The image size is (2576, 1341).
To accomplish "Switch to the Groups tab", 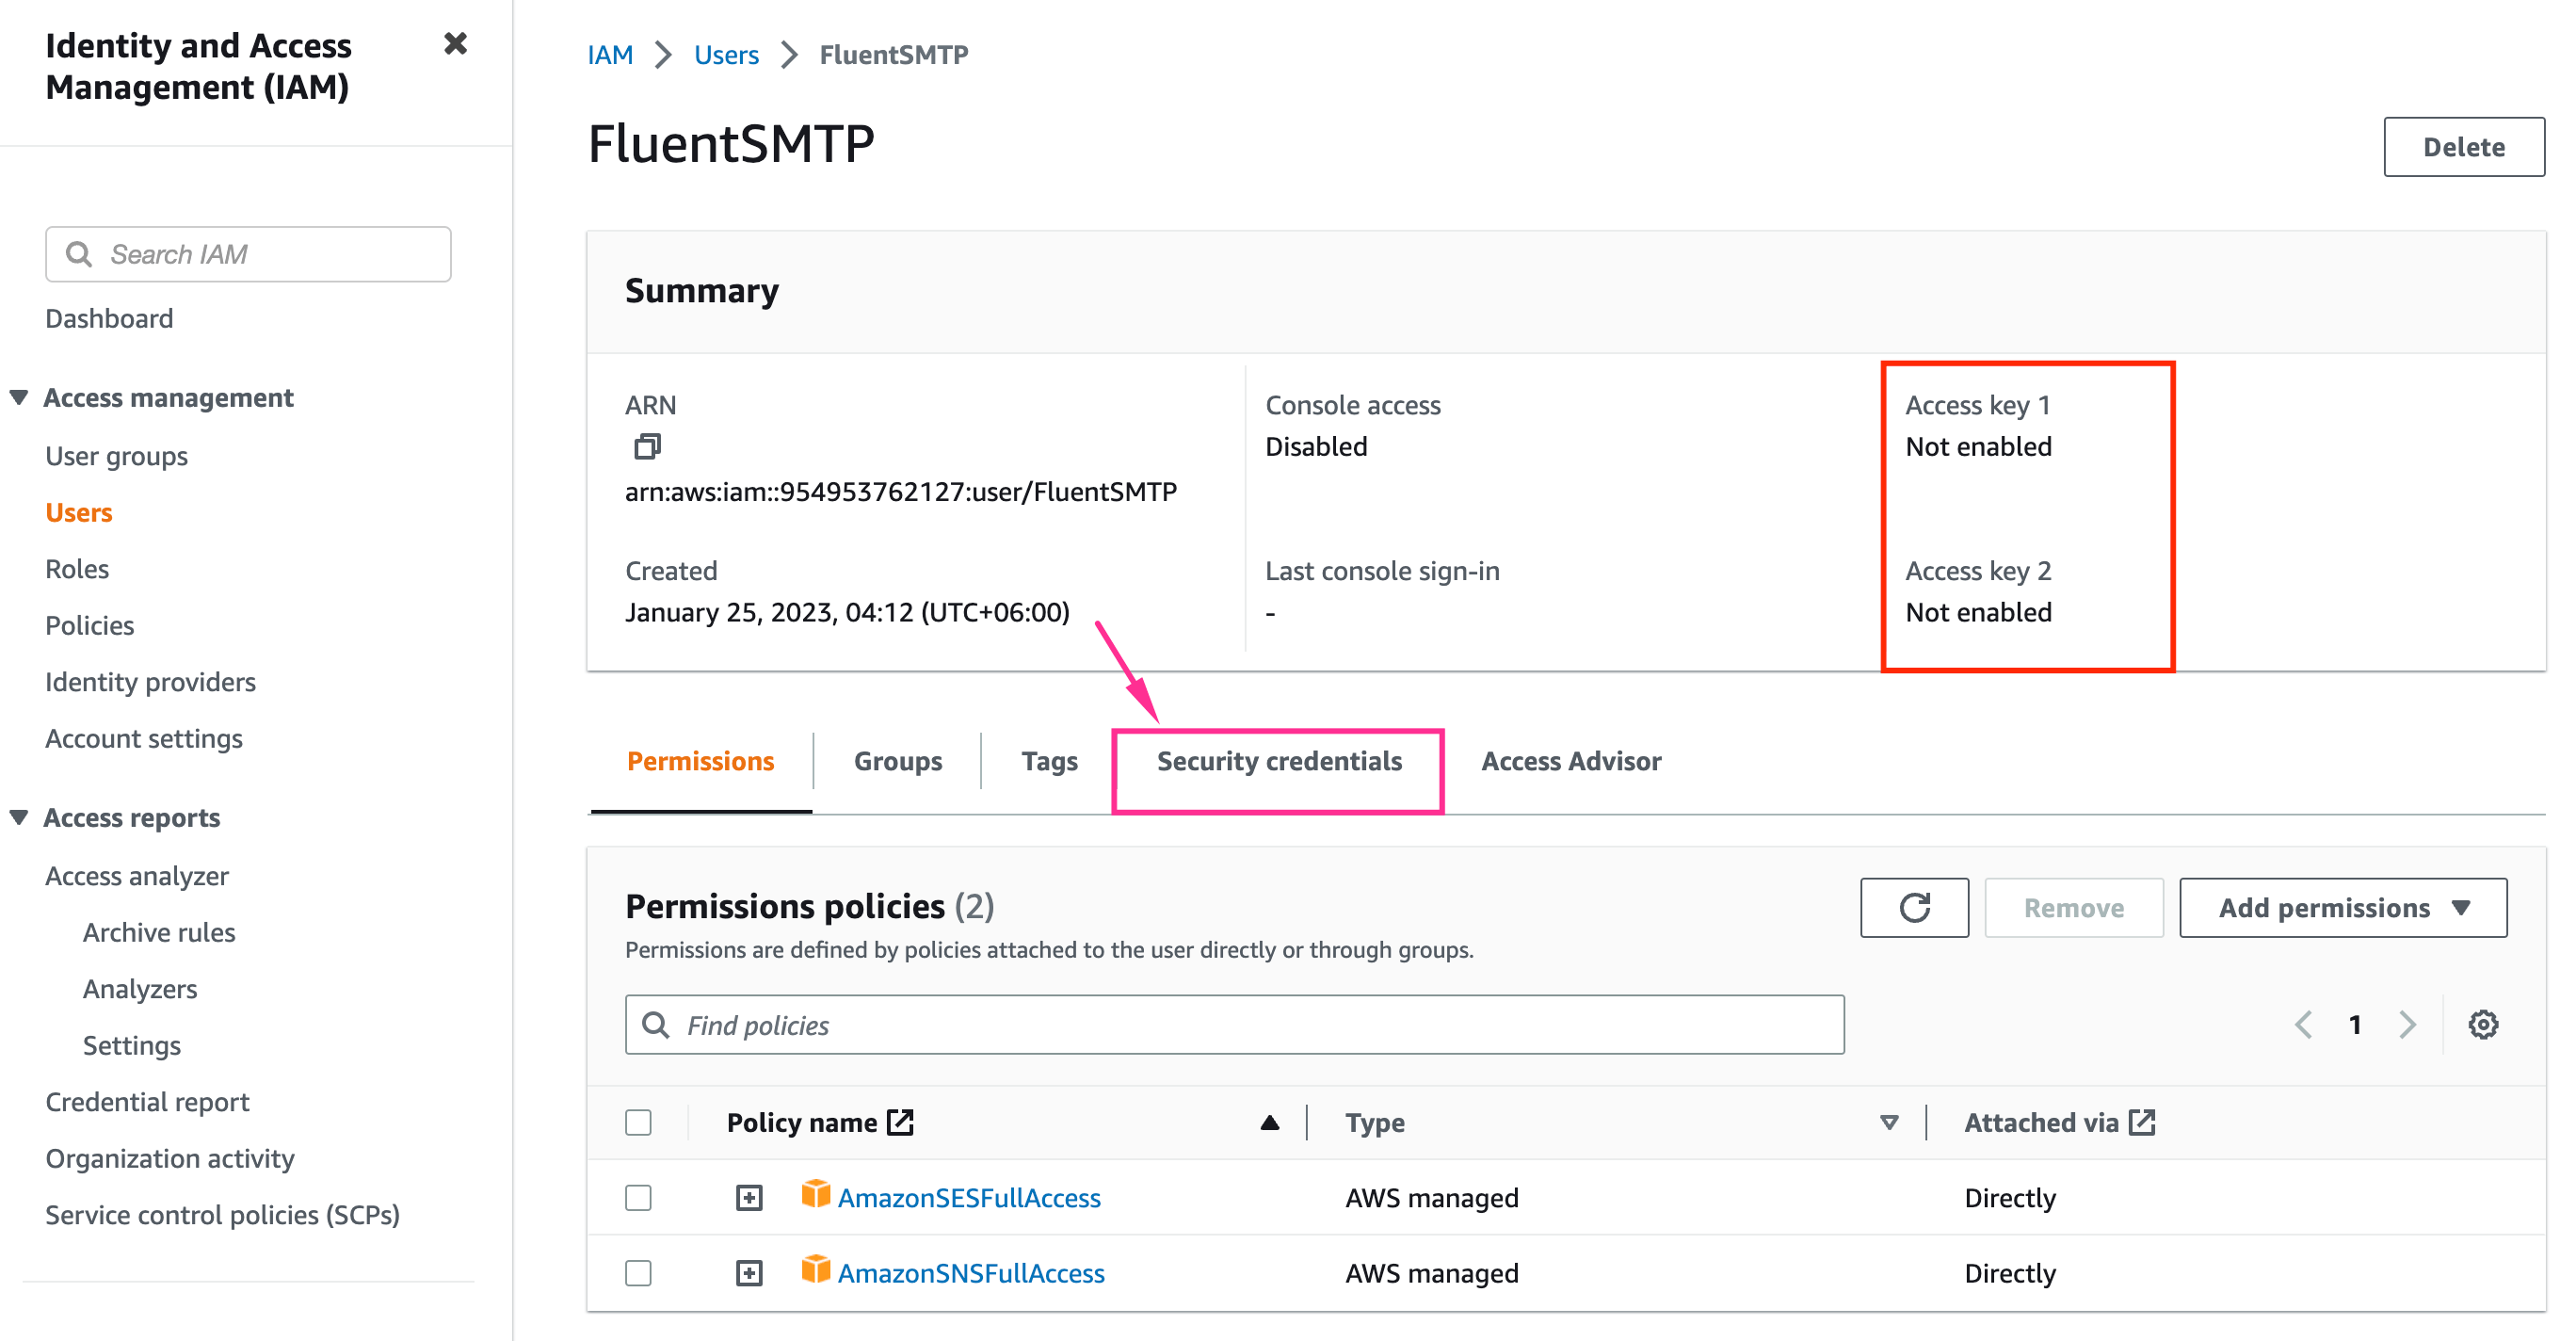I will pyautogui.click(x=897, y=761).
